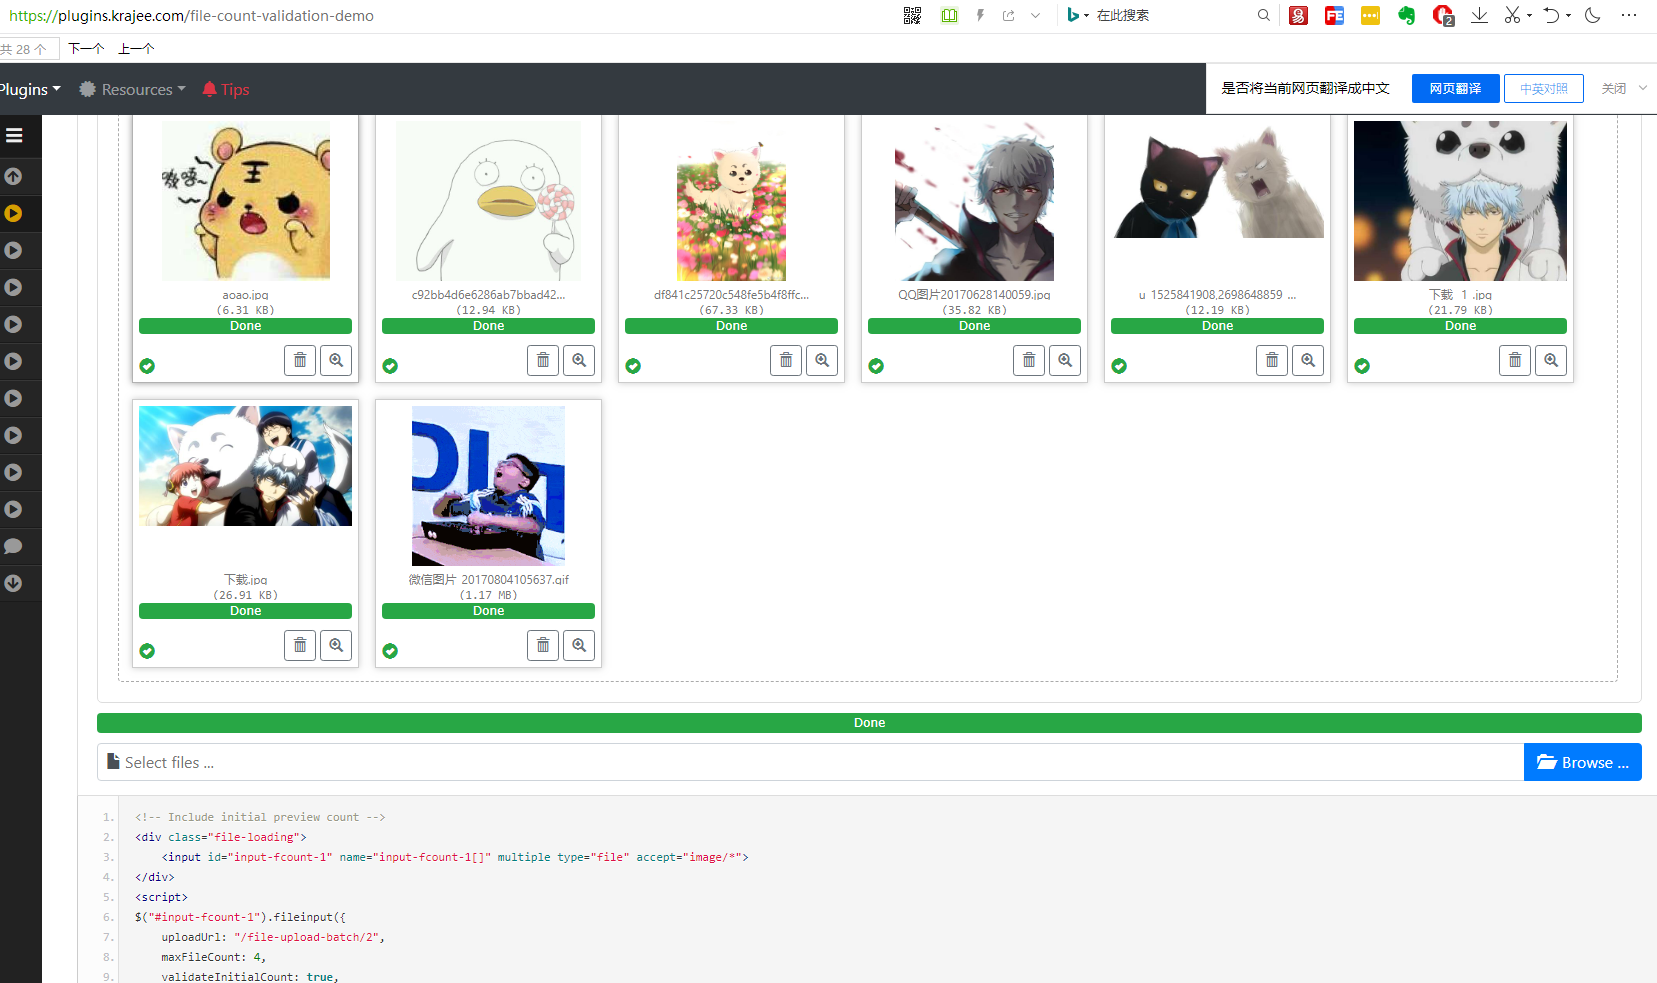Take a screenshot using the scissors icon
This screenshot has width=1657, height=983.
1512,15
